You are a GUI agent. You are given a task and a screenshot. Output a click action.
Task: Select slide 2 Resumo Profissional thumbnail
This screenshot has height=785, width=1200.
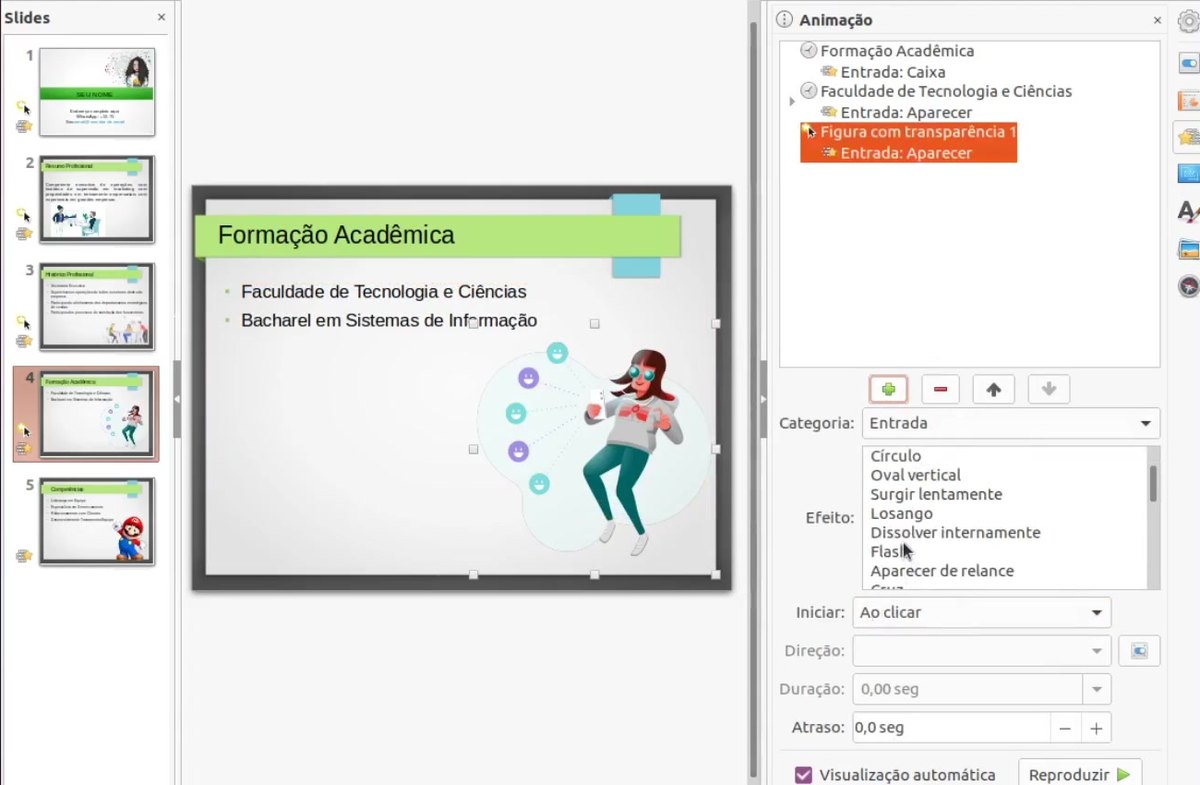(97, 199)
